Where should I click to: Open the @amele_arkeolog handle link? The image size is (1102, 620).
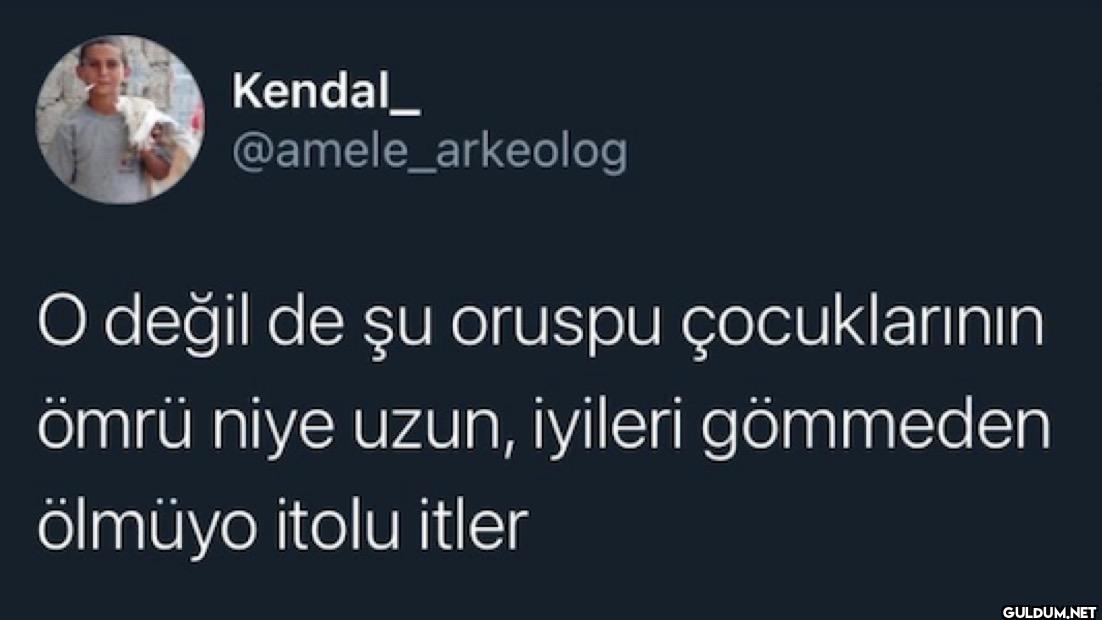click(429, 153)
